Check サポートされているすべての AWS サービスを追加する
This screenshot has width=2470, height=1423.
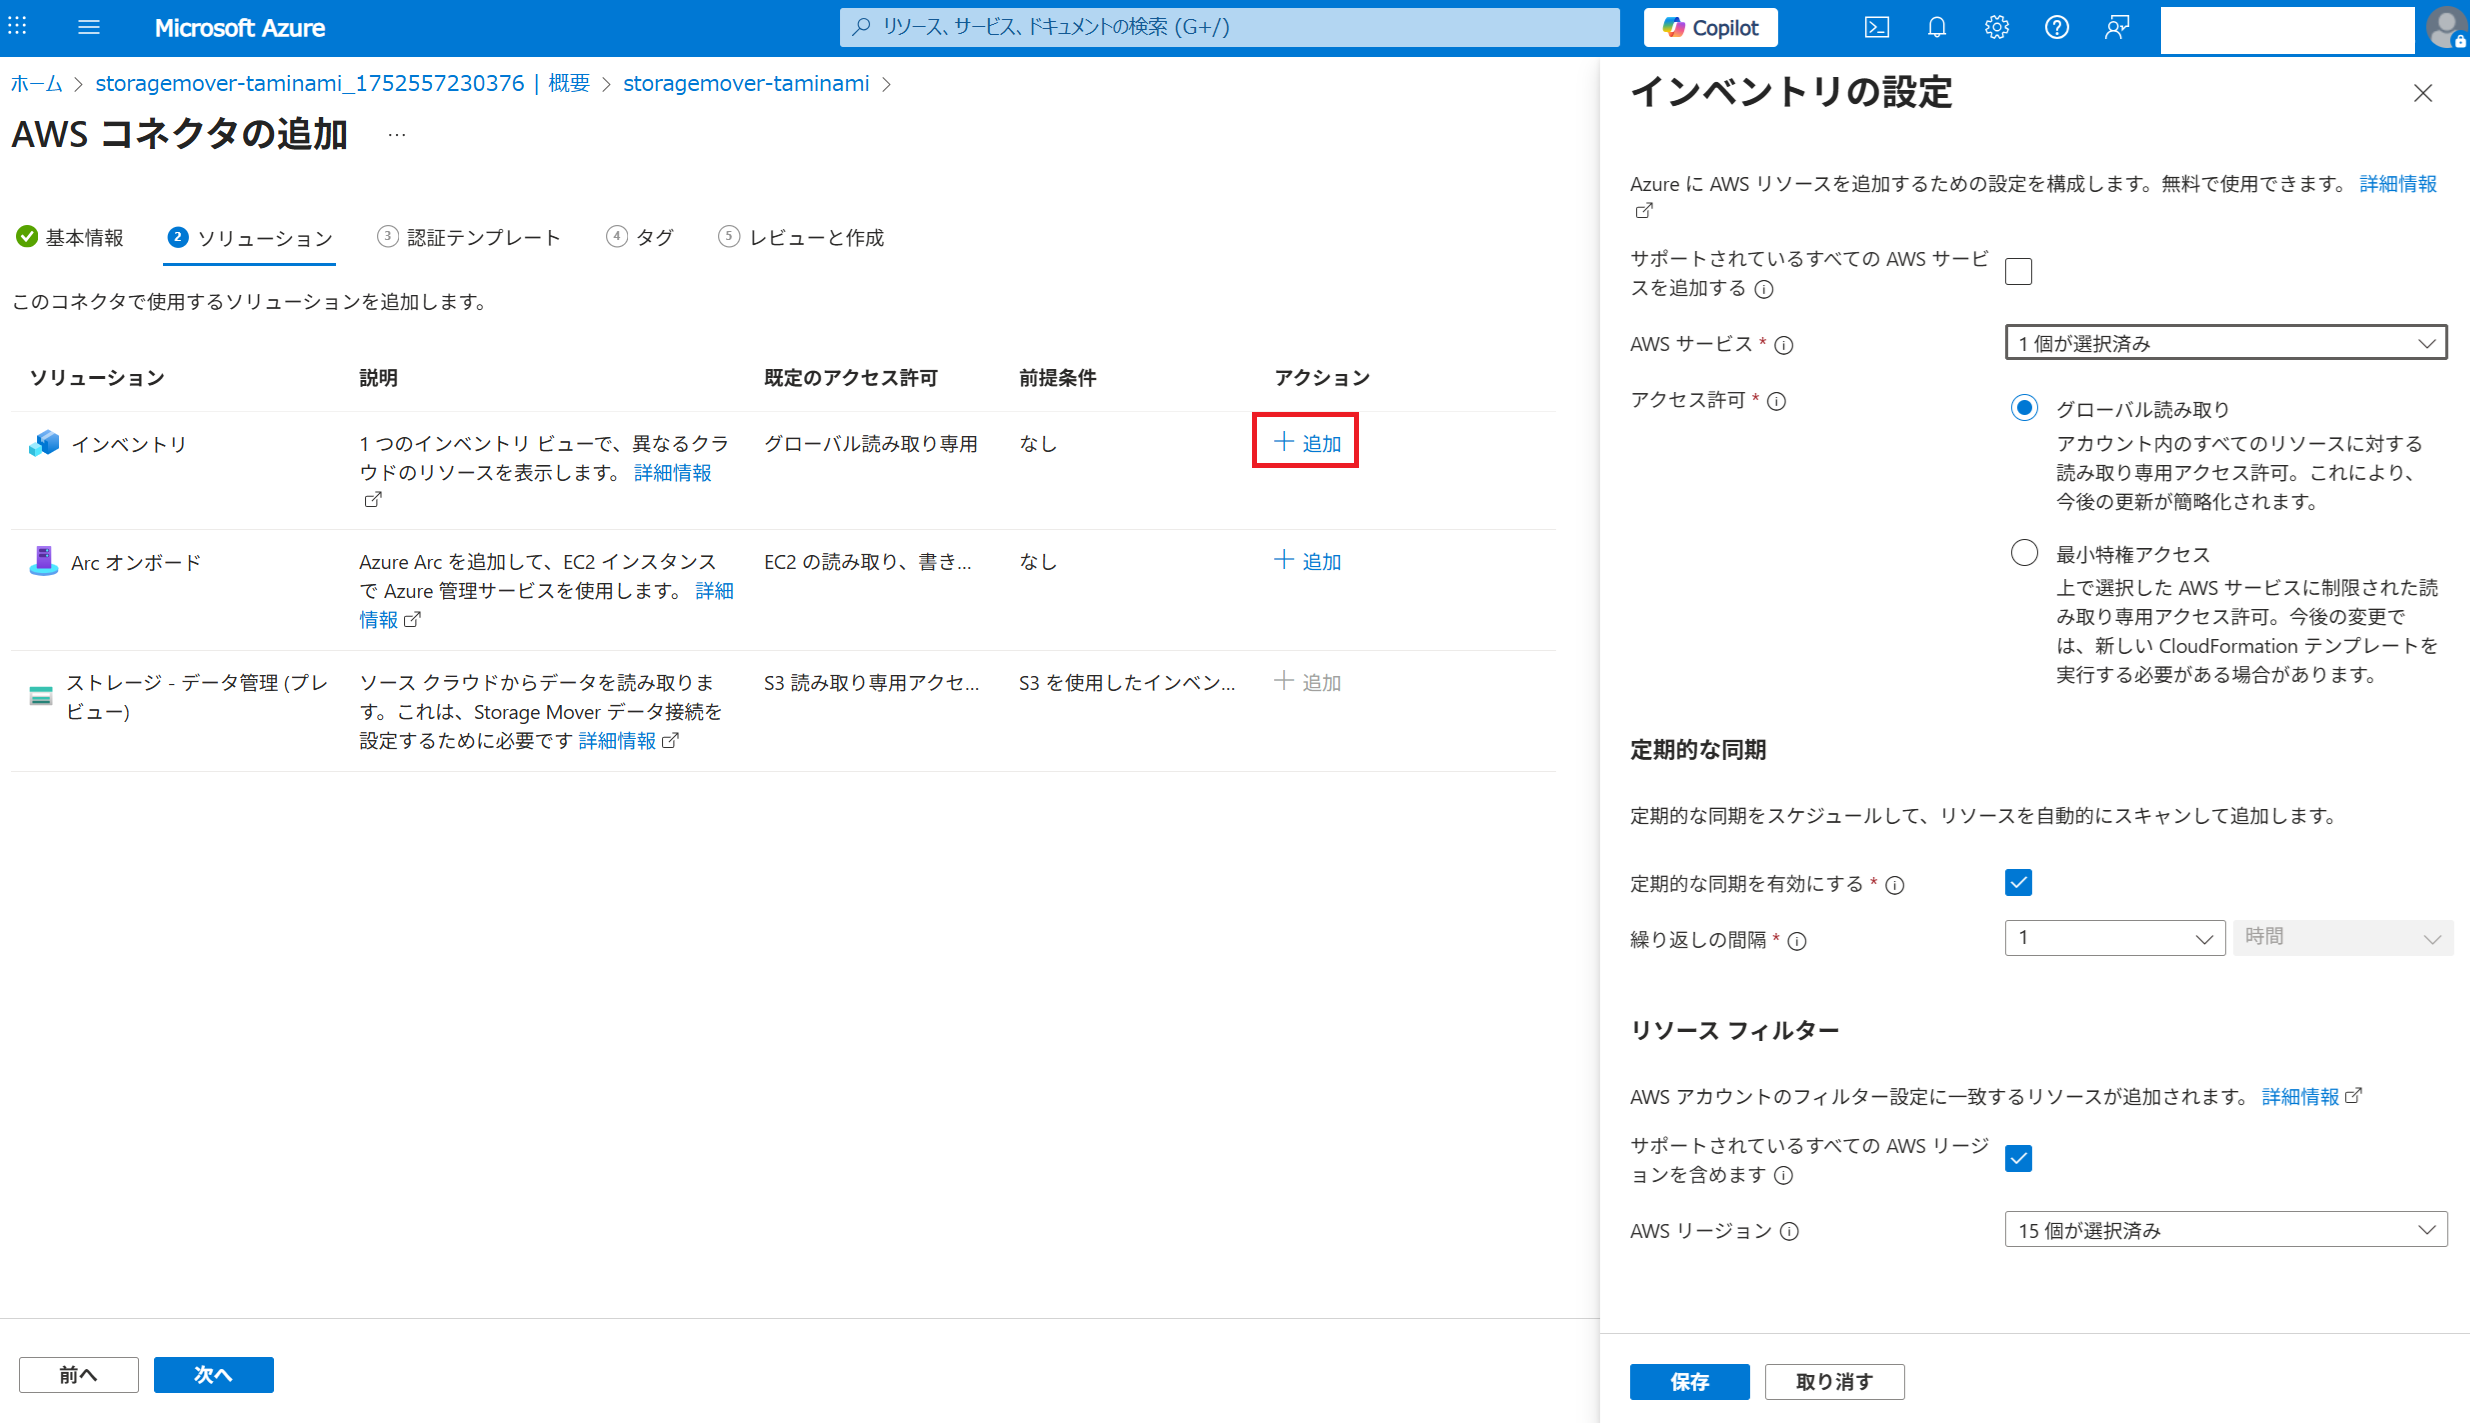[x=2018, y=272]
